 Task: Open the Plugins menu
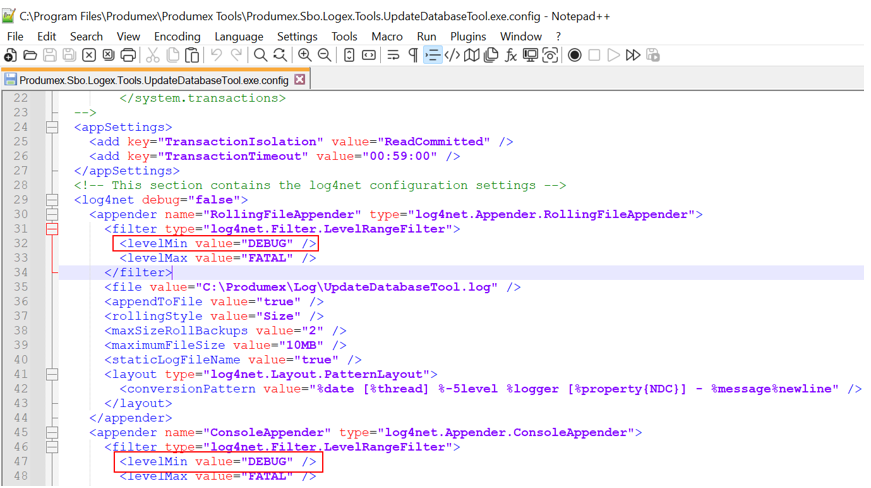point(468,37)
